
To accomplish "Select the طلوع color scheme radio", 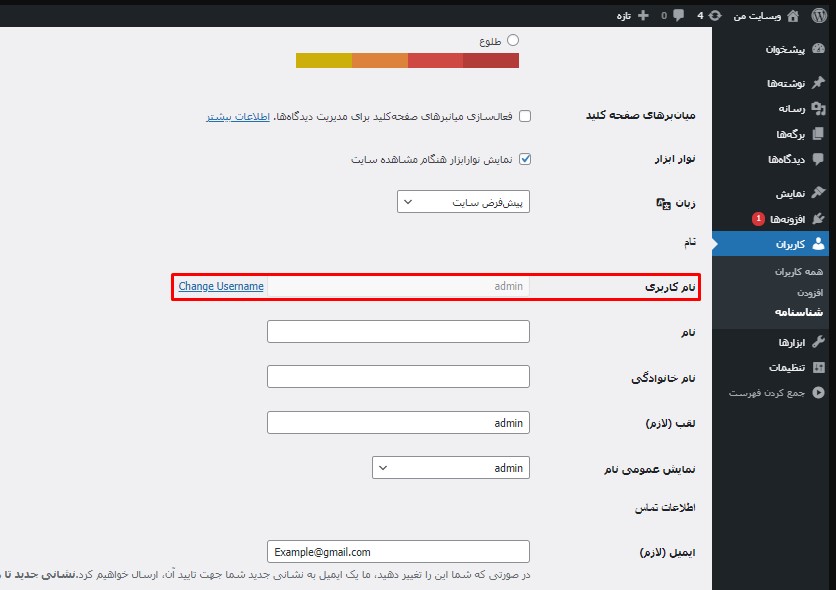I will (513, 40).
